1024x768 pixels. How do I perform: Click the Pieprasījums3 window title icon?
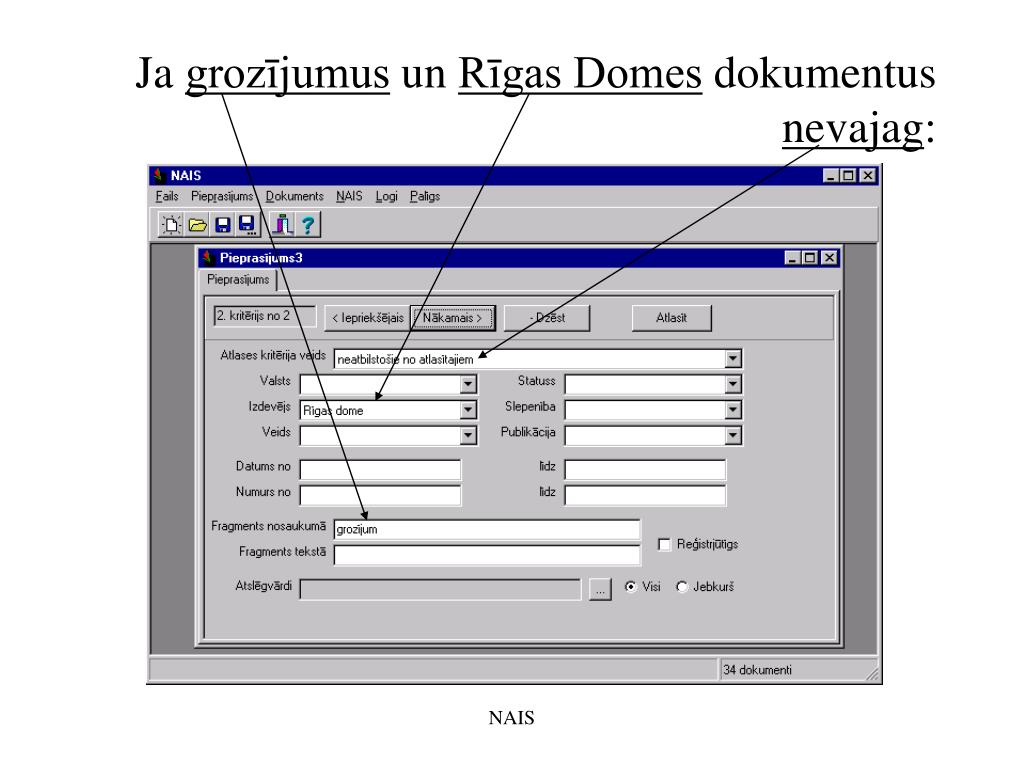pos(208,258)
